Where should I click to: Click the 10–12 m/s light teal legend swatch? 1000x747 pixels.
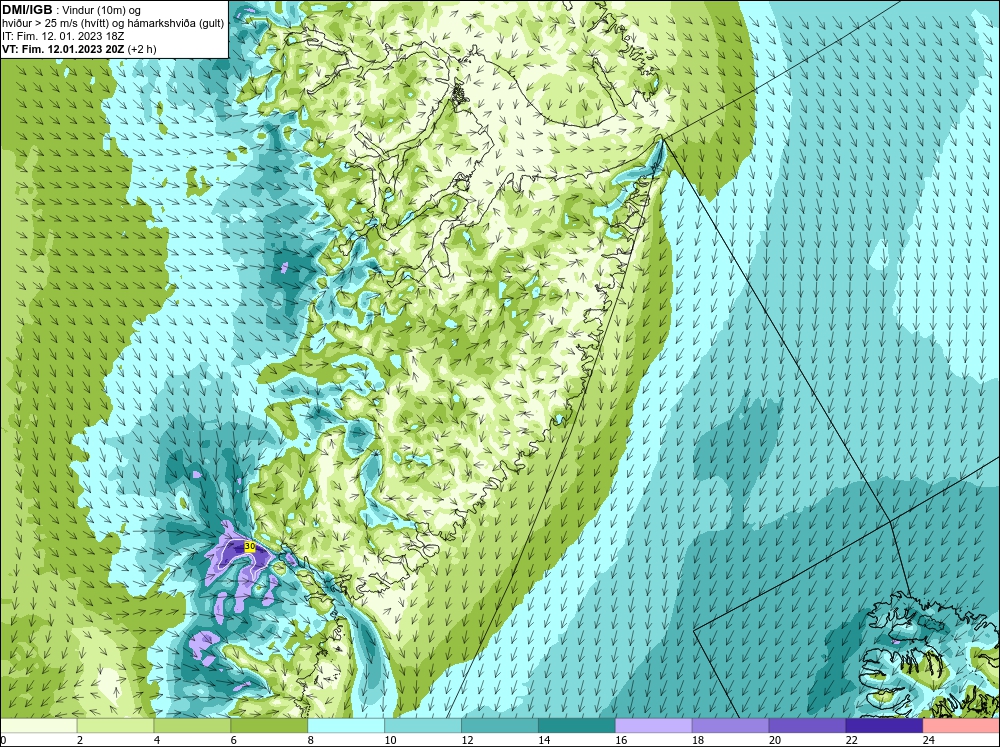point(423,726)
